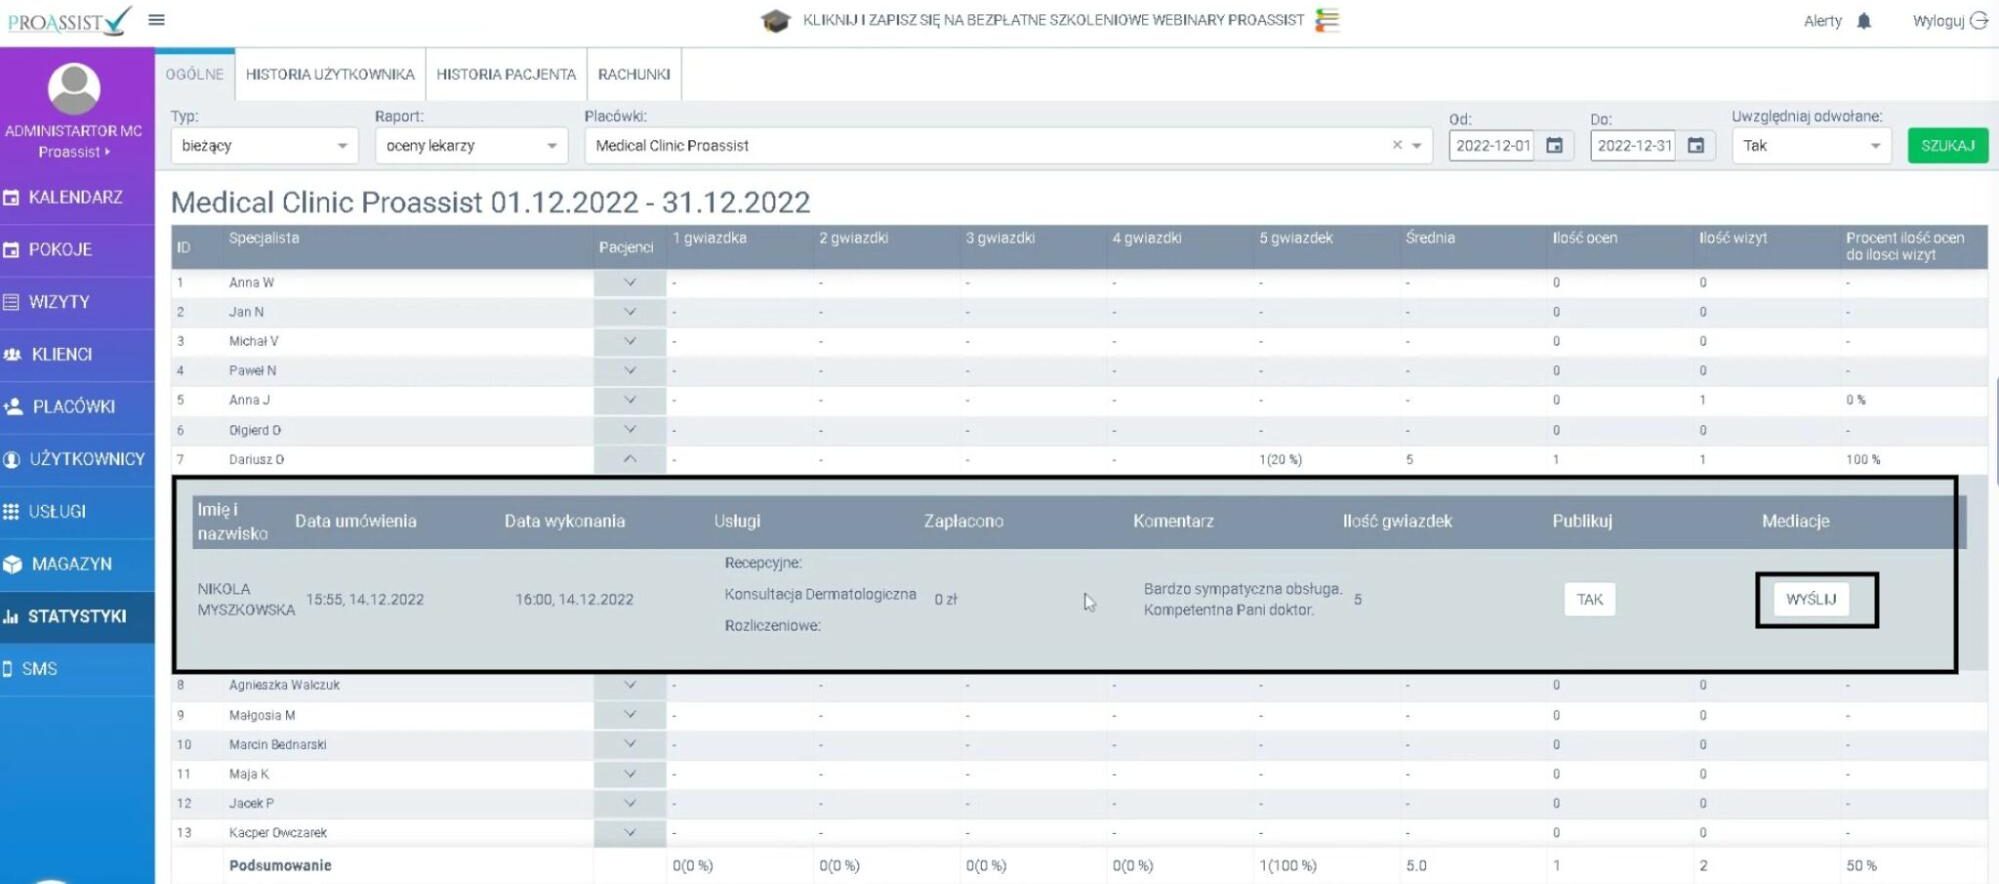Go to Wizyty section

click(x=77, y=302)
